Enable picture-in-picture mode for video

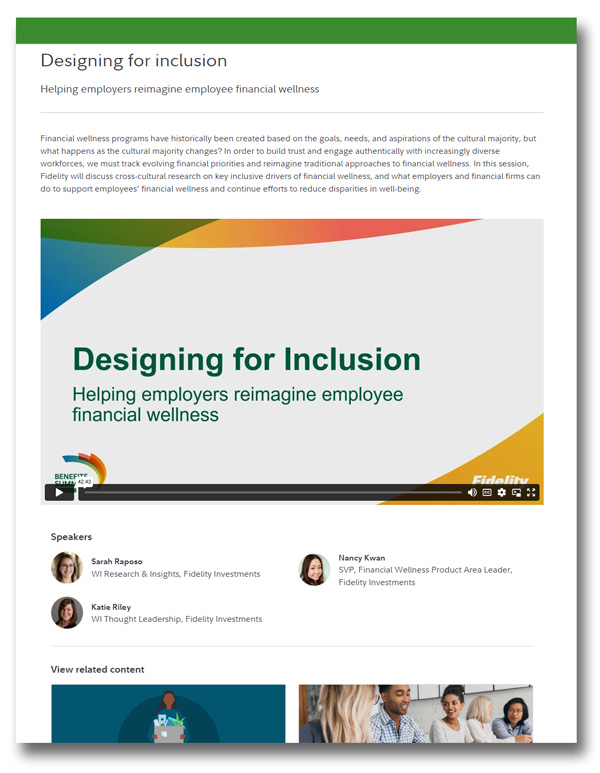coord(517,492)
